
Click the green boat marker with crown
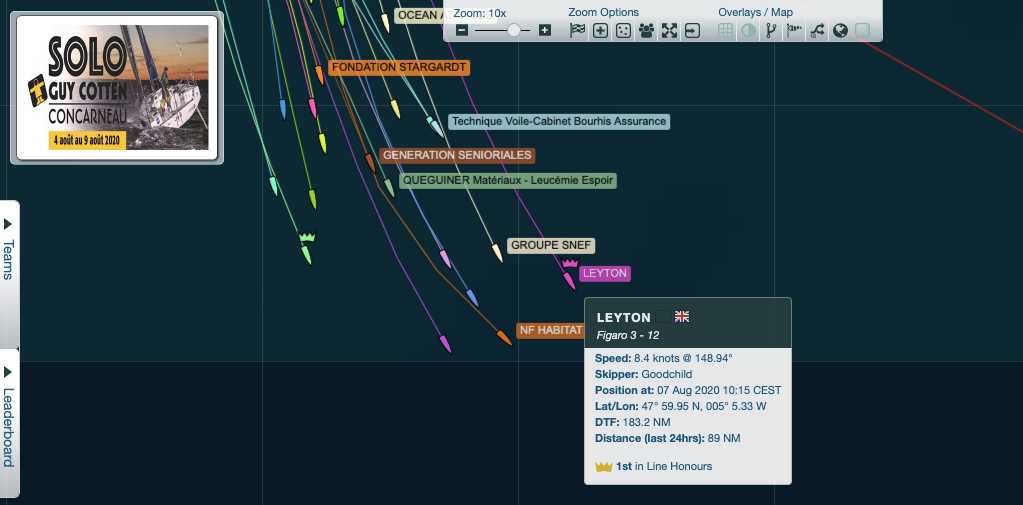click(306, 255)
